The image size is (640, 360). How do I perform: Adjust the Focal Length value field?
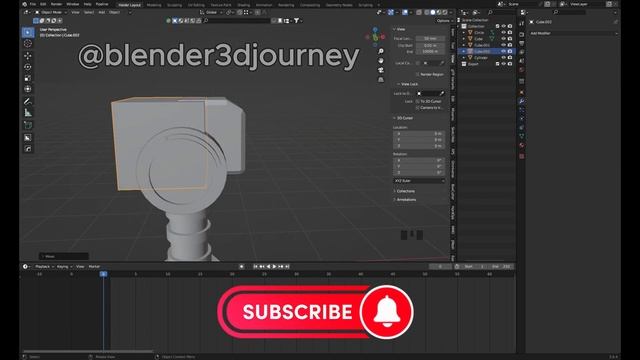click(x=430, y=38)
